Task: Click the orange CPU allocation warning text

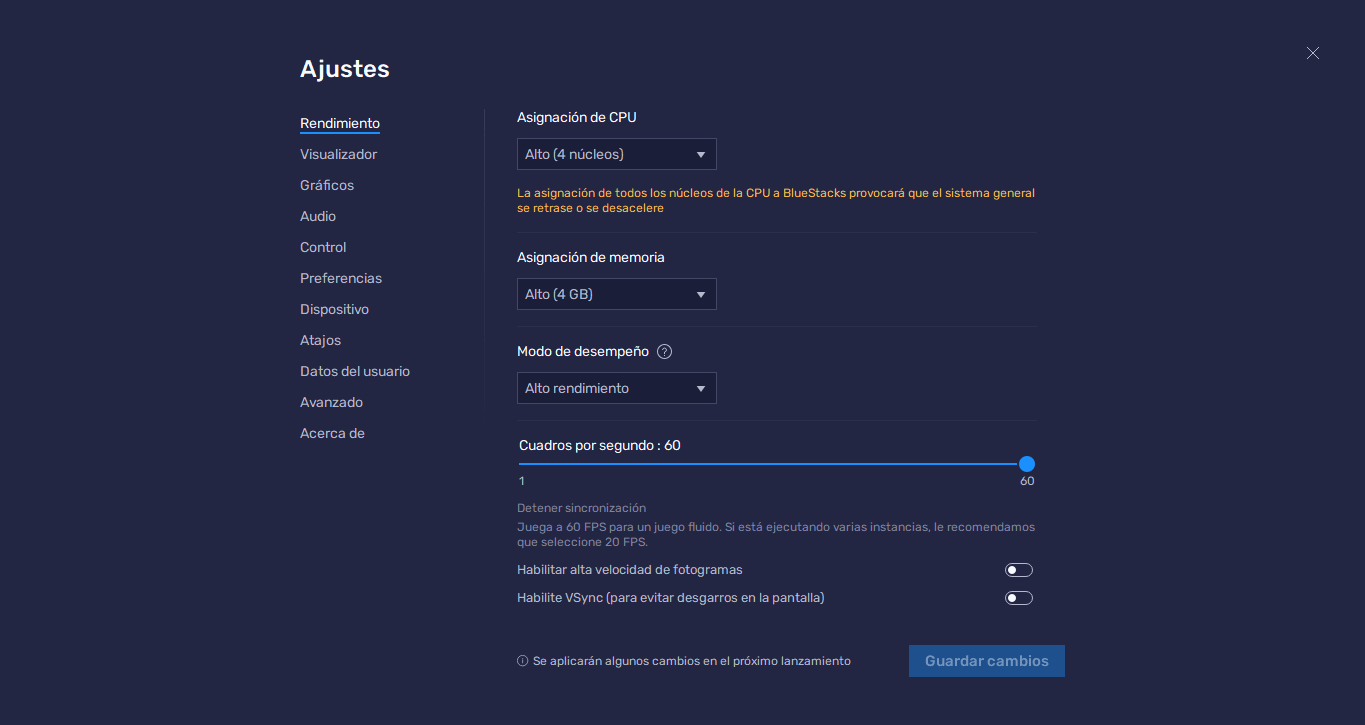Action: coord(776,200)
